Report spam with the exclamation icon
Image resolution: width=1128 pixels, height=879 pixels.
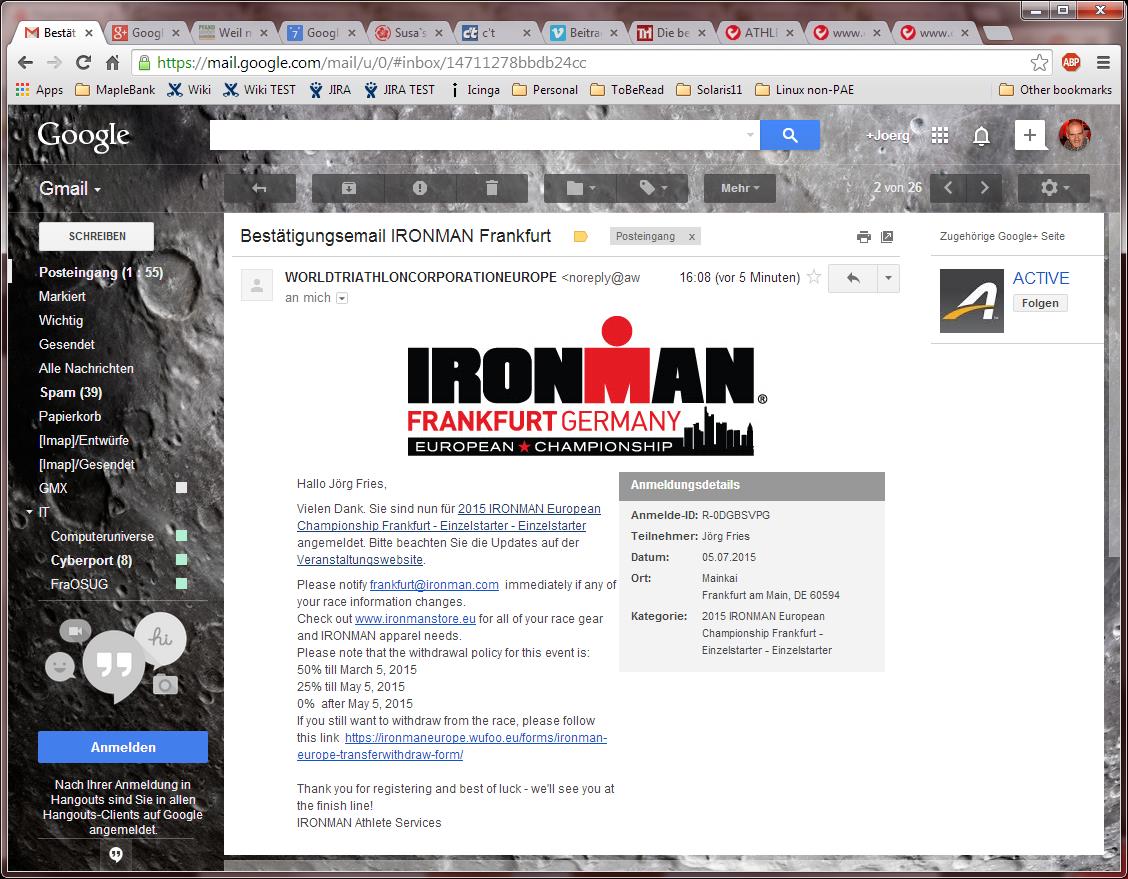pos(420,188)
